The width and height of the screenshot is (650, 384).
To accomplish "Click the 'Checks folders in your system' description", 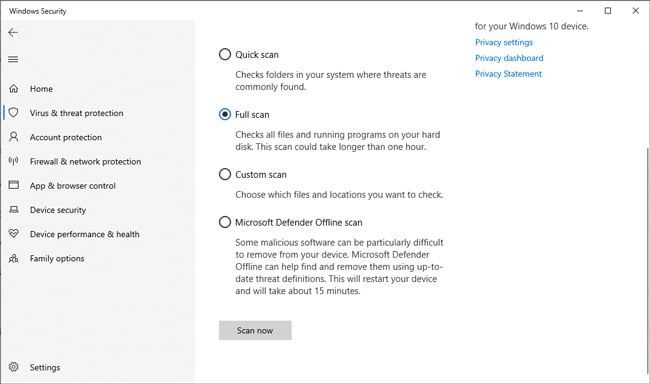I will pos(330,81).
